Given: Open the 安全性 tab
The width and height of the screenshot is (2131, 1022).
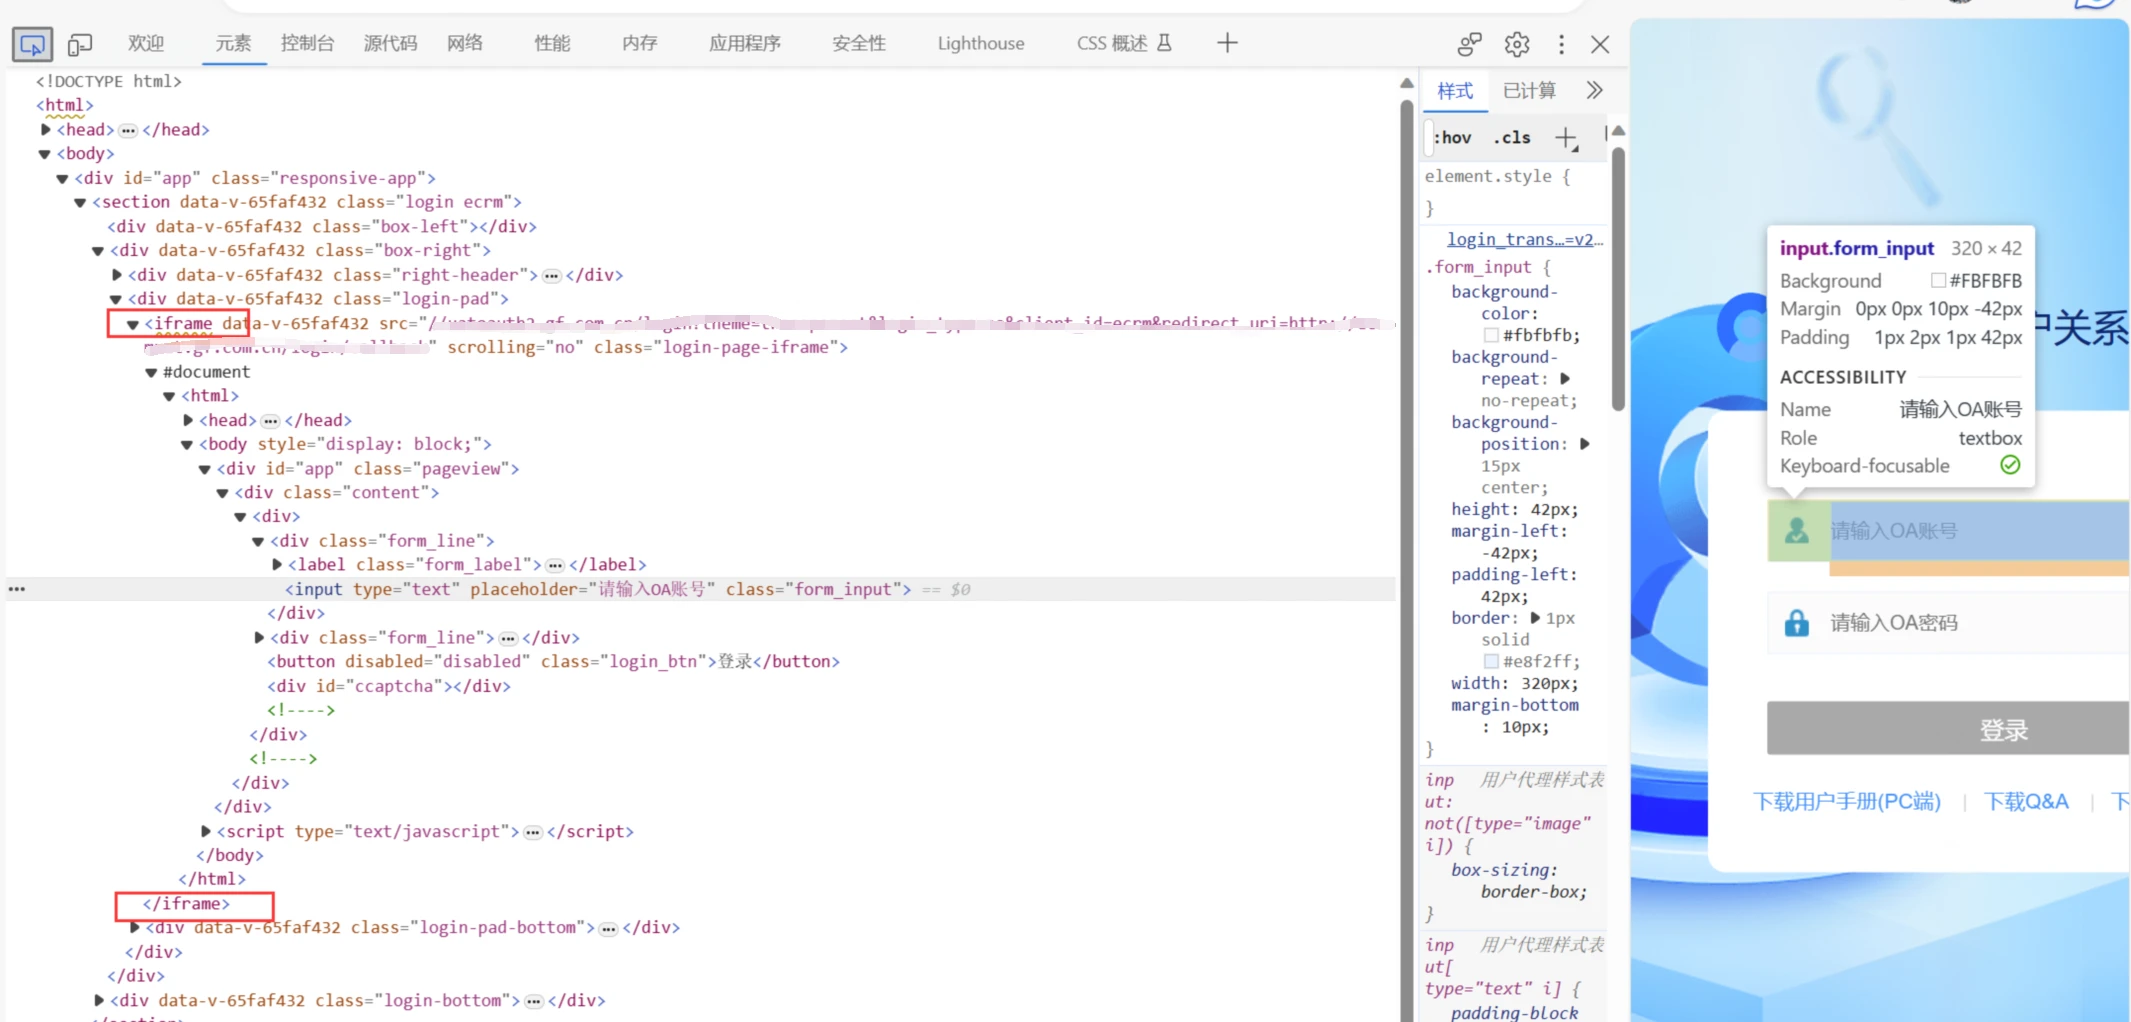Looking at the screenshot, I should [x=859, y=43].
